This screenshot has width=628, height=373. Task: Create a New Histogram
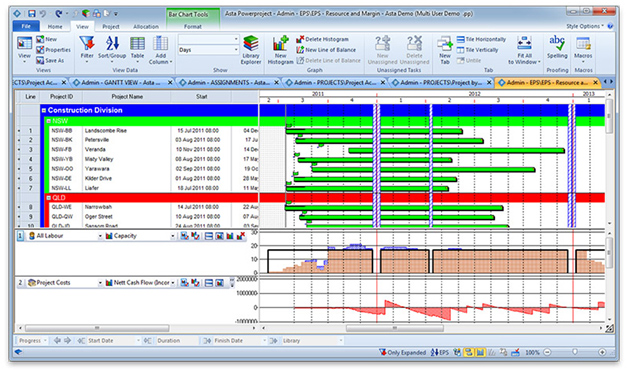[280, 50]
